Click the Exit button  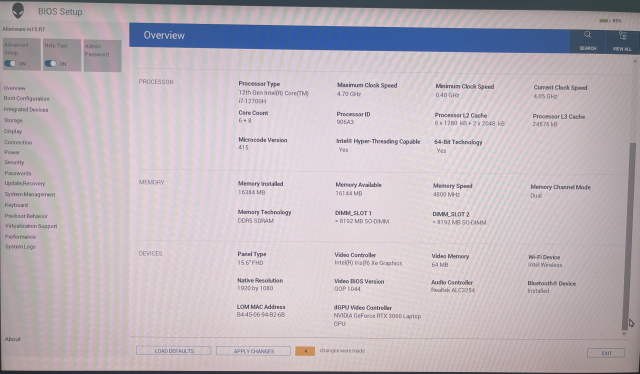pyautogui.click(x=606, y=353)
